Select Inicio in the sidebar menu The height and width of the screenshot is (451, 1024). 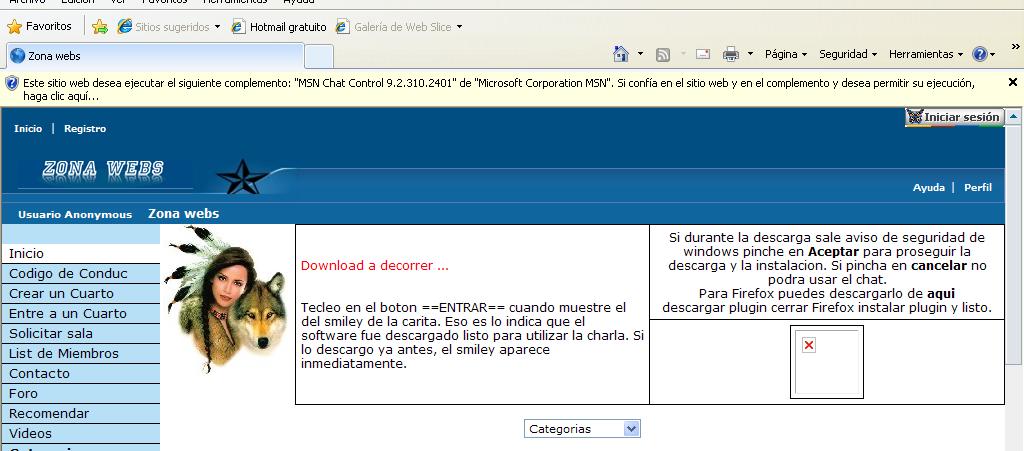tap(81, 254)
